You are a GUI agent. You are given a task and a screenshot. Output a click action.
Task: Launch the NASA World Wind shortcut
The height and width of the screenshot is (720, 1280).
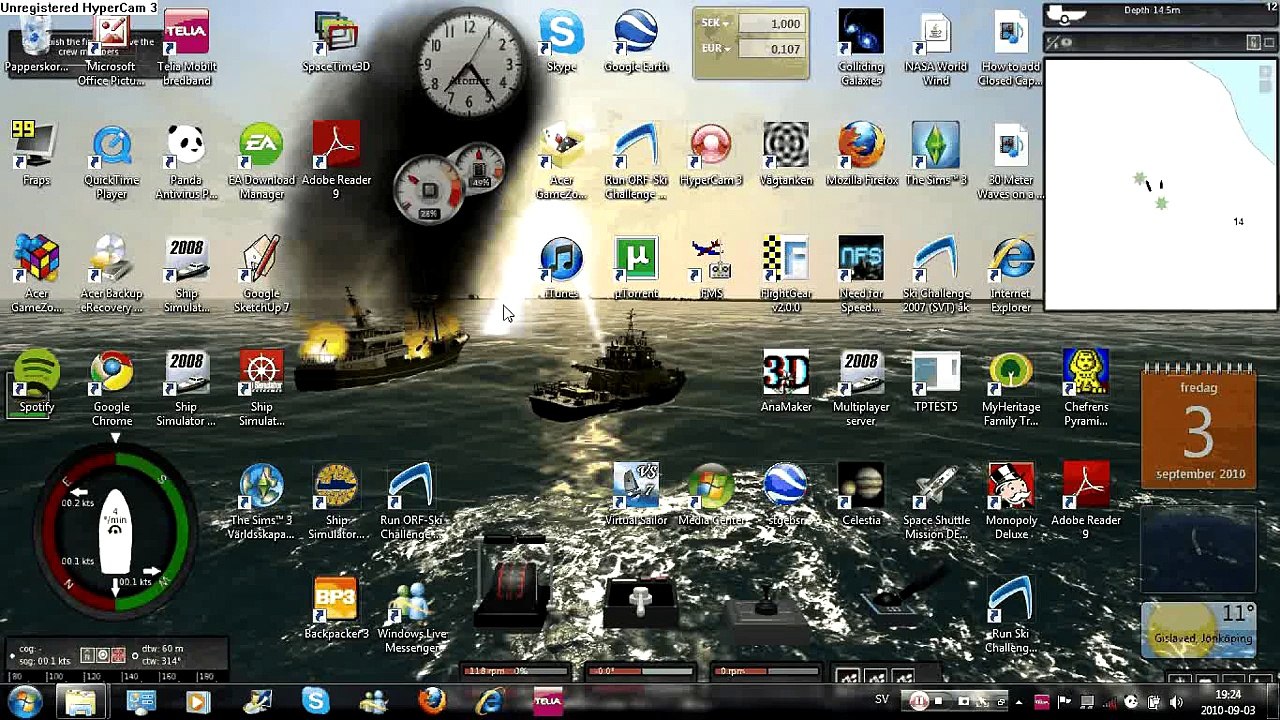coord(936,47)
